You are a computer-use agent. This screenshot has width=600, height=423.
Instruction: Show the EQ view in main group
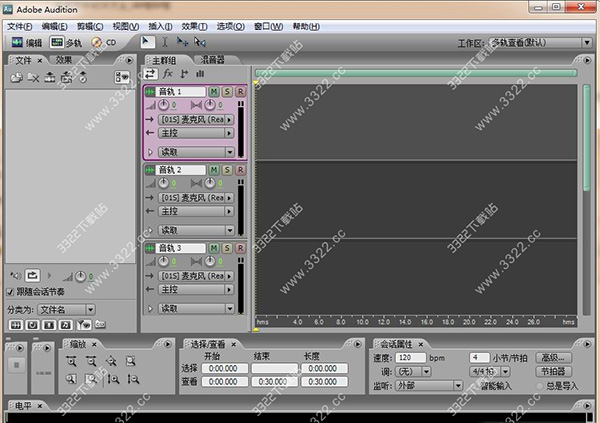pos(201,74)
